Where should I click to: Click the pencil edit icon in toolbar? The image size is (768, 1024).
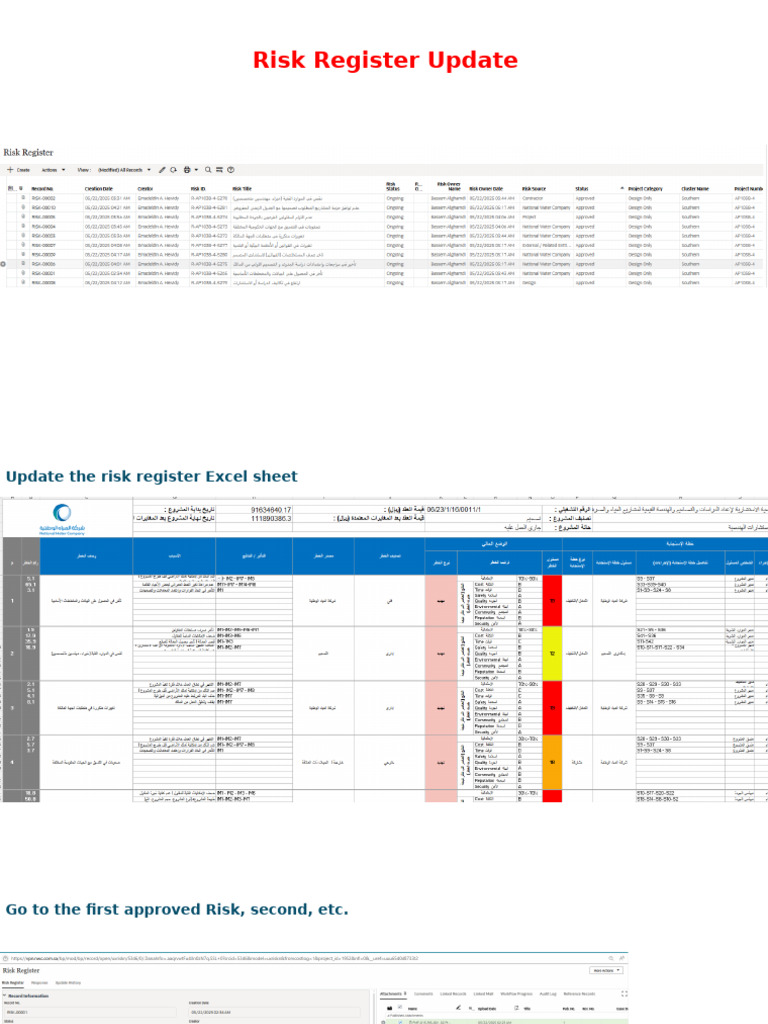pos(162,170)
